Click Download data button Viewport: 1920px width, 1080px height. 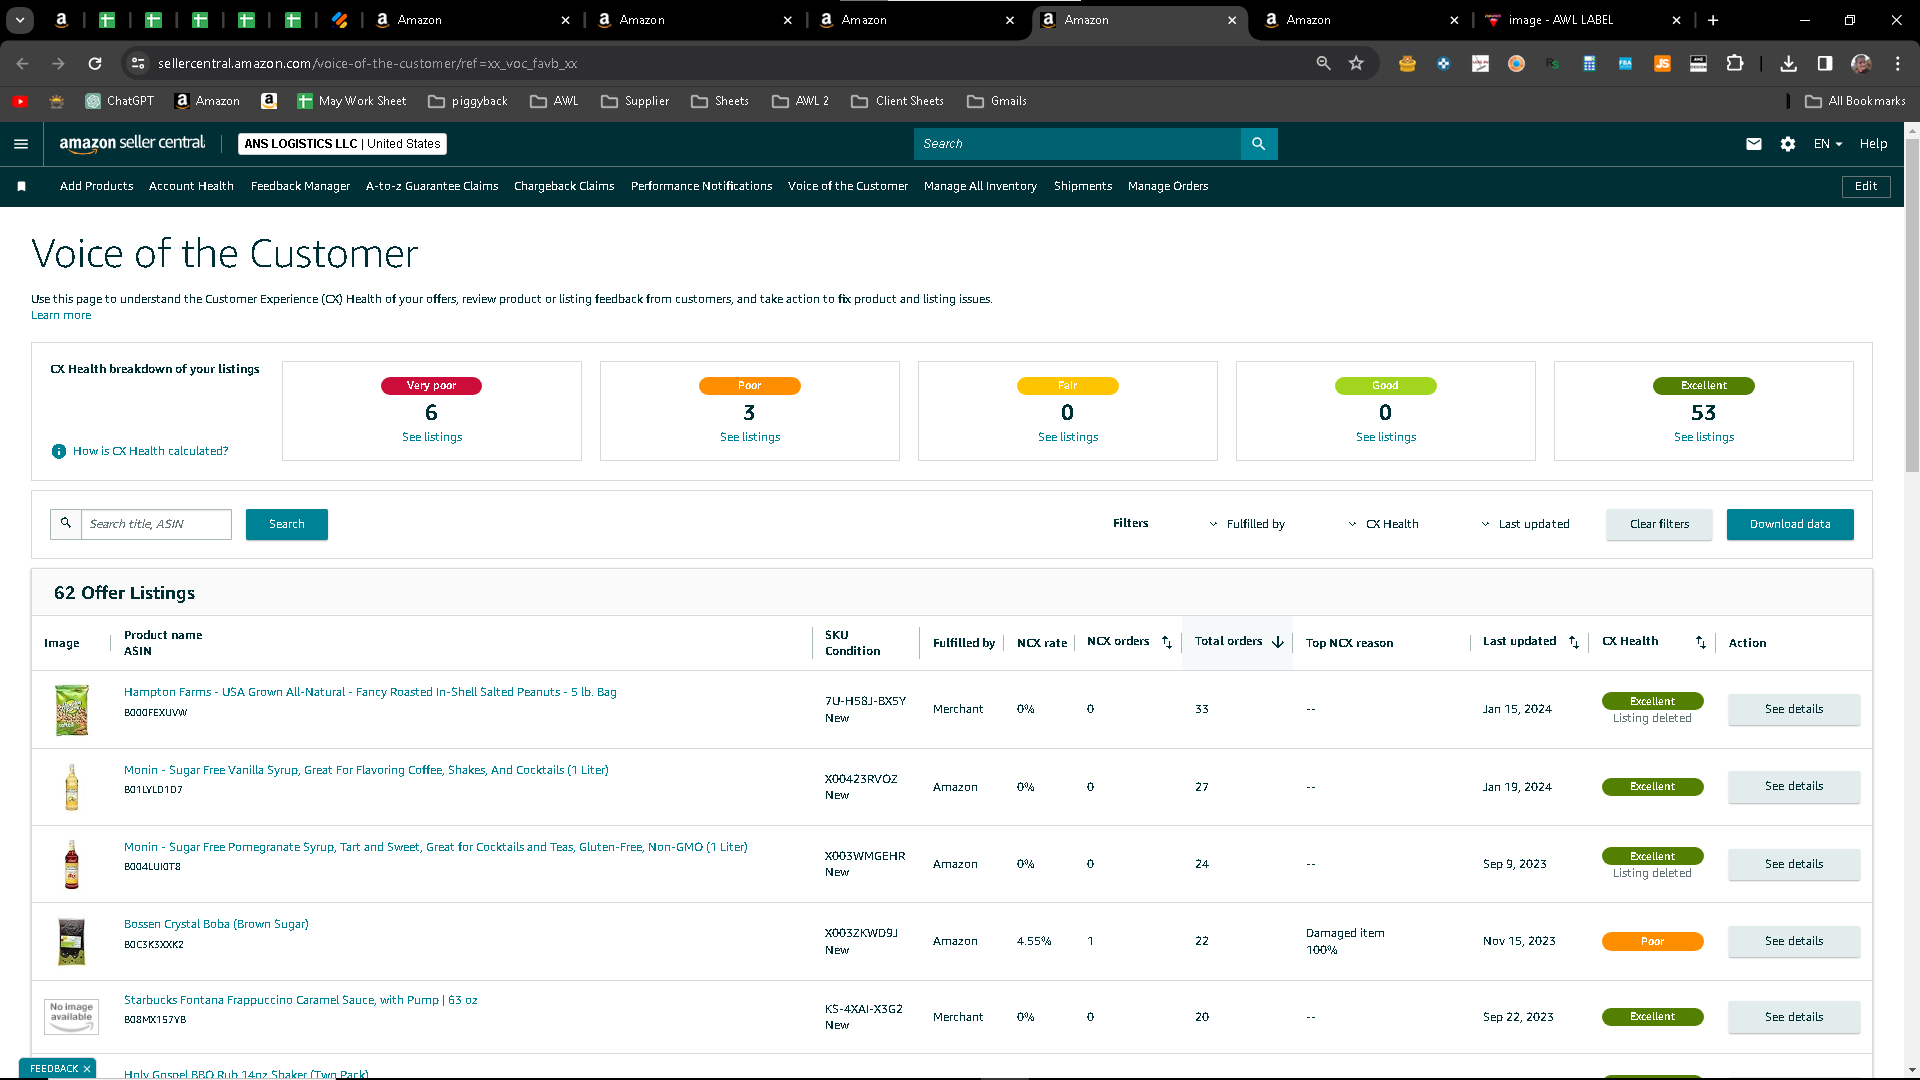tap(1790, 524)
